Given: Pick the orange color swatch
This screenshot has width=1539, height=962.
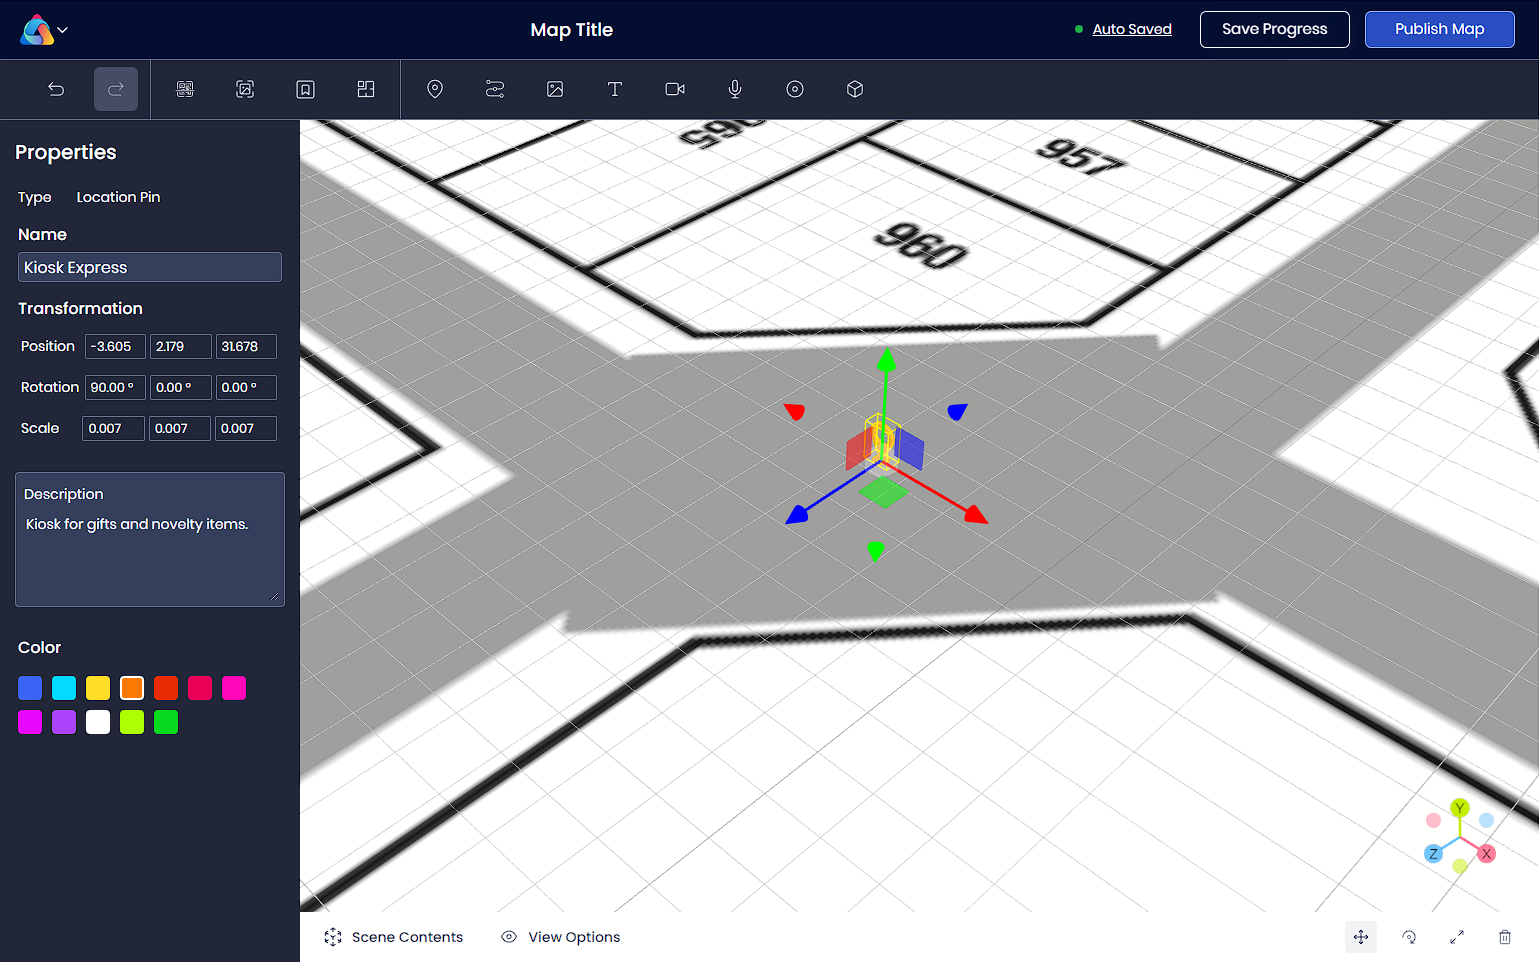Looking at the screenshot, I should [x=132, y=688].
